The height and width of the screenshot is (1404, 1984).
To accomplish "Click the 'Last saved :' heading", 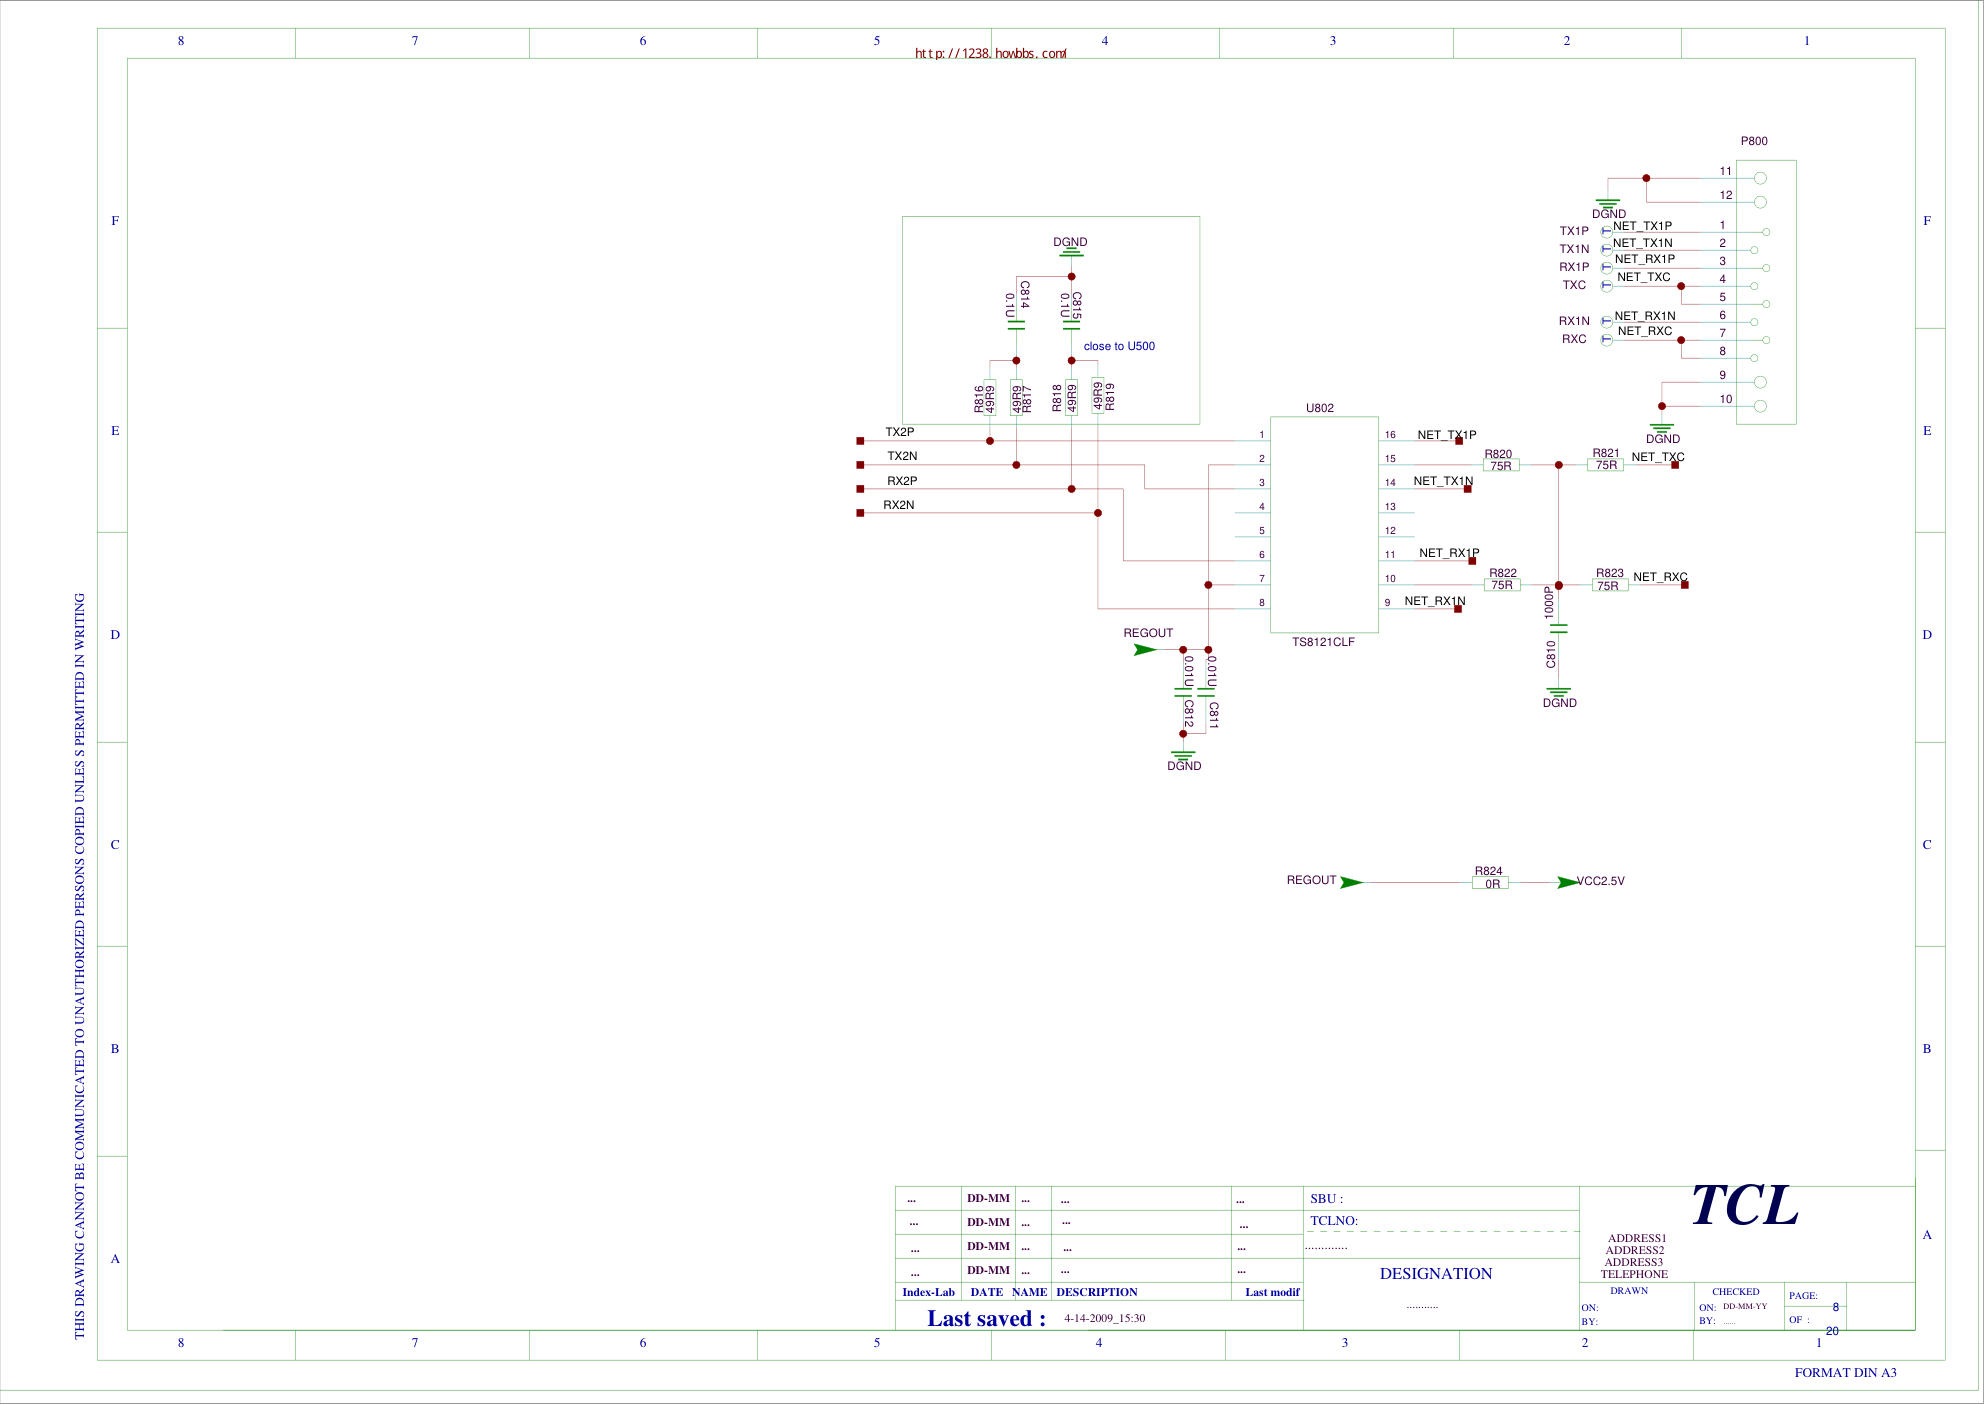I will point(986,1318).
